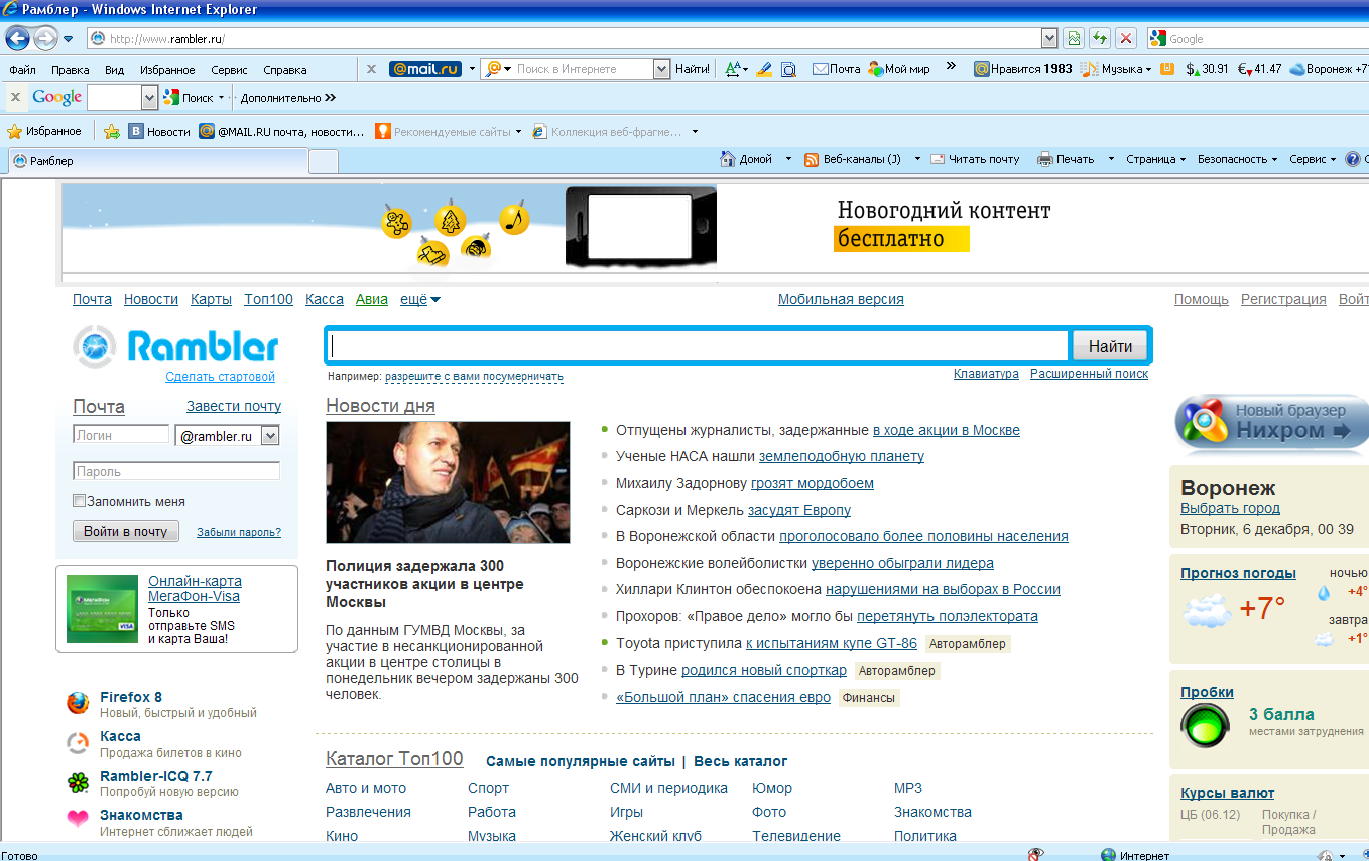Focus the Rambler main search field
Image resolution: width=1369 pixels, height=861 pixels.
coord(698,346)
